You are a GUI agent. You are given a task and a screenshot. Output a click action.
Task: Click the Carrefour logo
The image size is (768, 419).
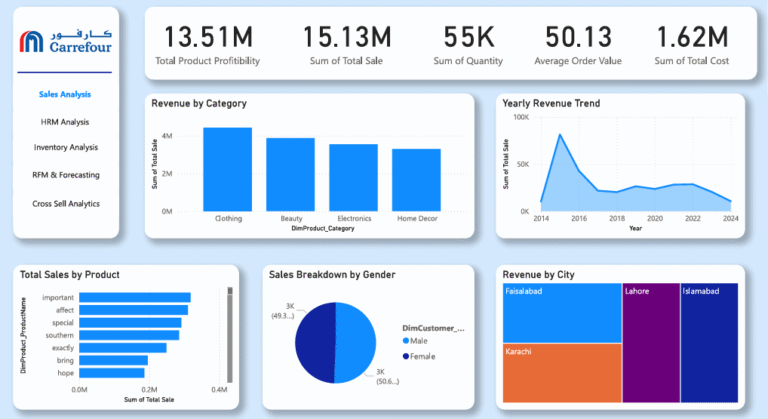point(66,42)
